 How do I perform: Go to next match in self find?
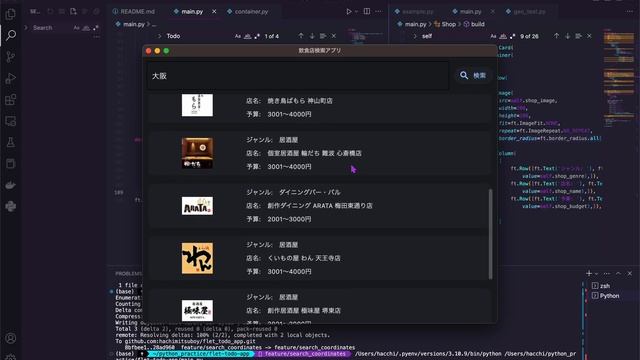pos(567,36)
